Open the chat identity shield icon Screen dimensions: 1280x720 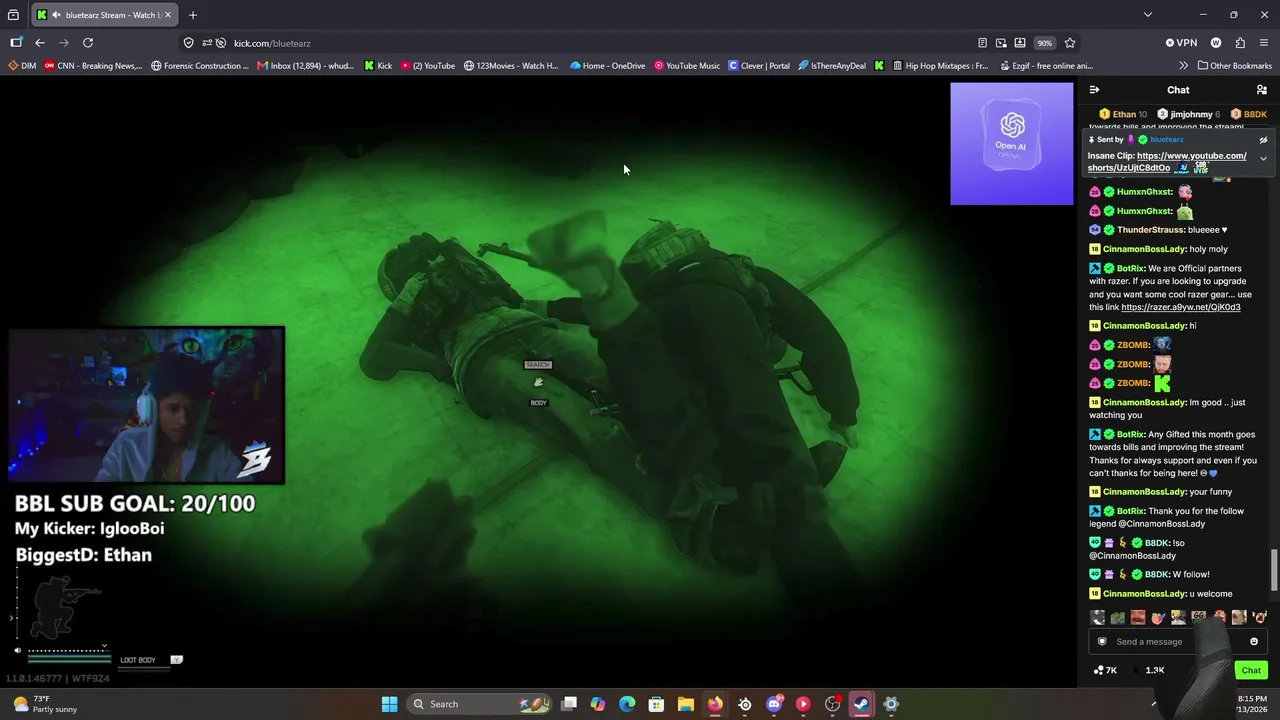pos(1102,642)
